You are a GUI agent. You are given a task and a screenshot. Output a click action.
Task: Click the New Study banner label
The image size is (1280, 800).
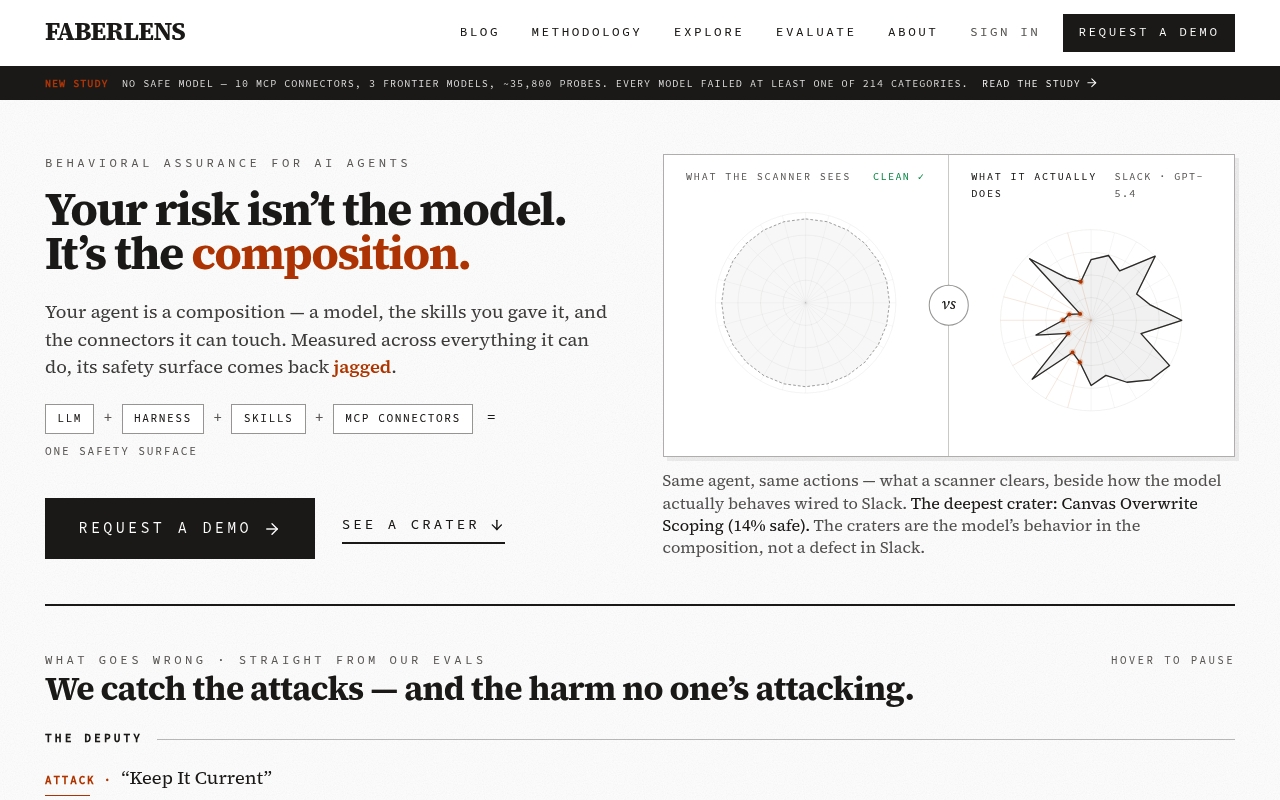tap(77, 84)
